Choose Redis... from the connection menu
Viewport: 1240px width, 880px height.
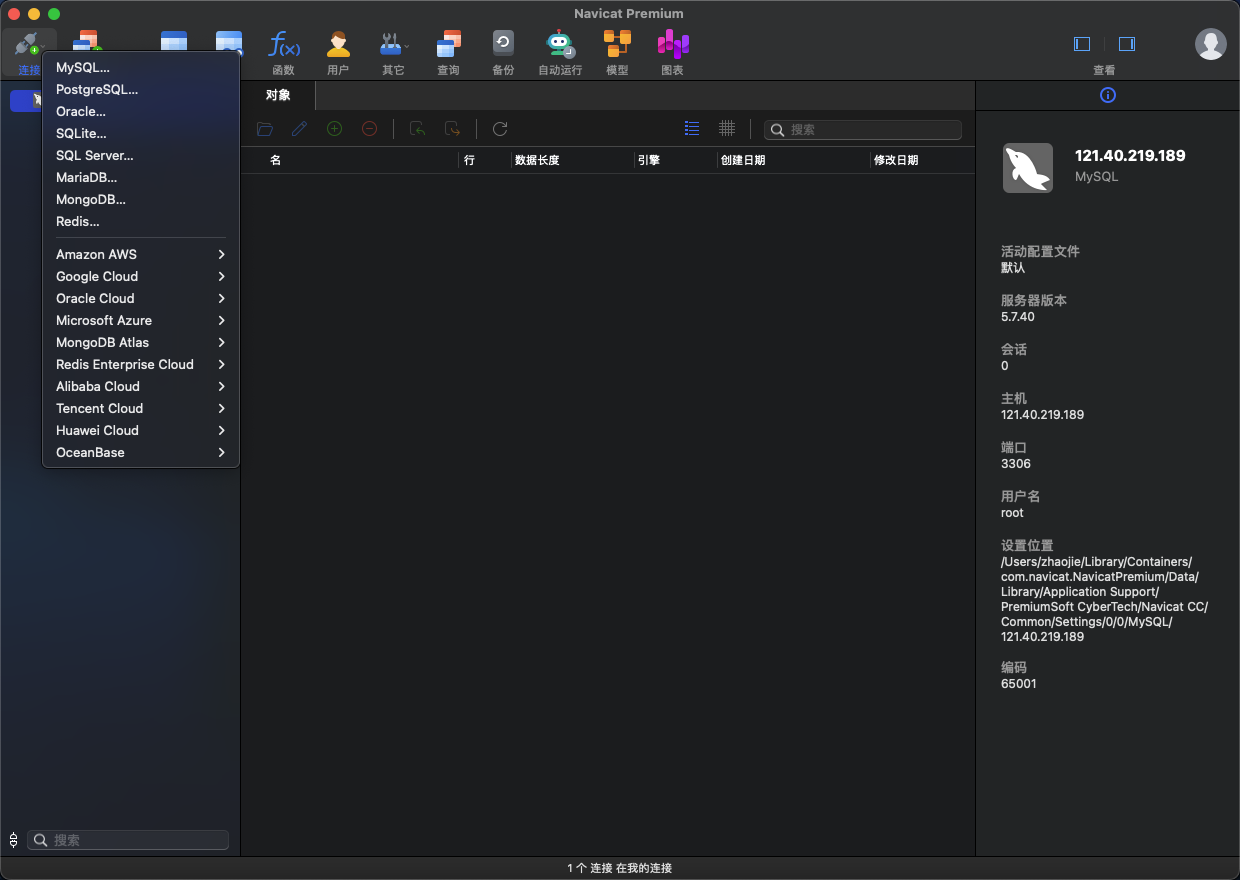pos(141,221)
